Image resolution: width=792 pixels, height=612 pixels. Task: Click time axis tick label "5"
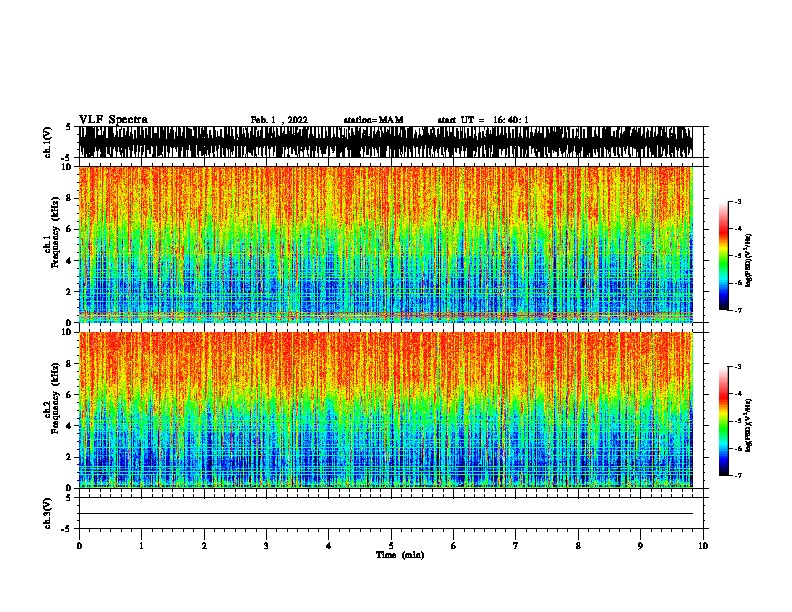[x=391, y=545]
